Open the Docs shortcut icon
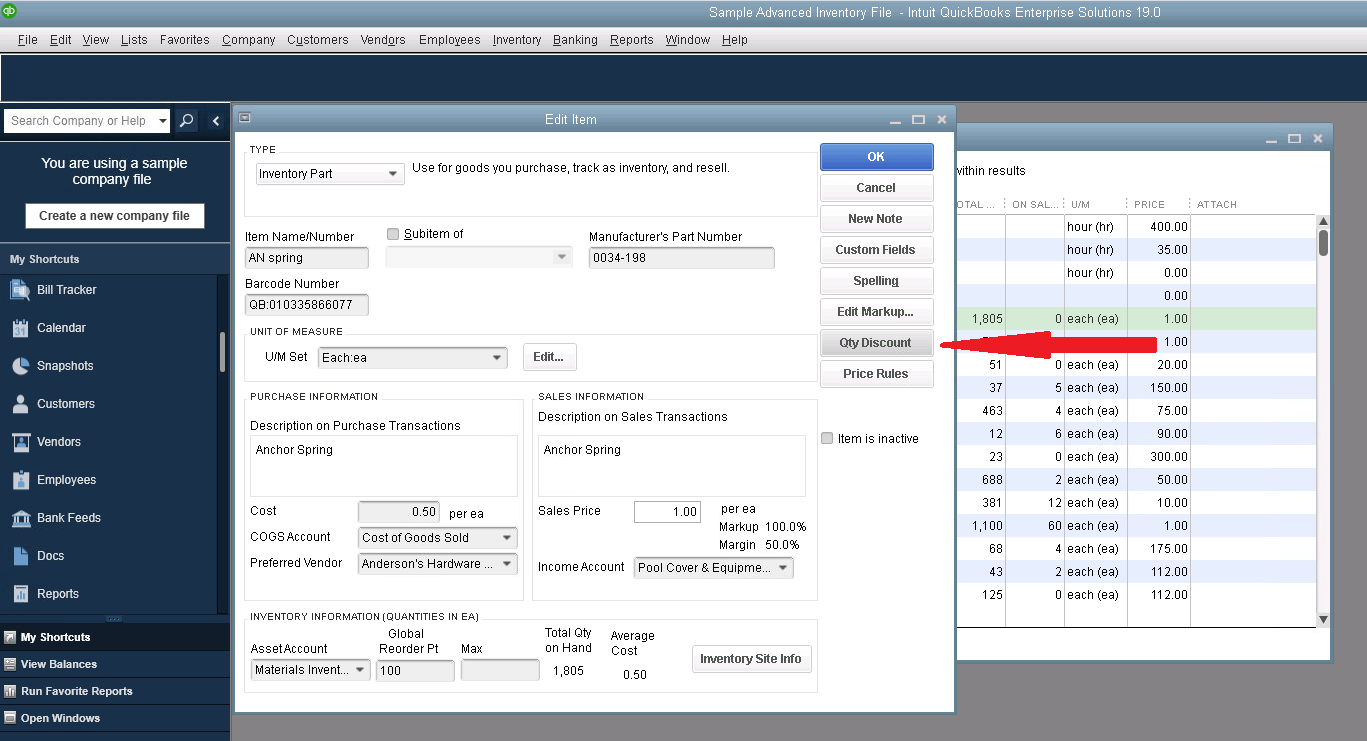Screen dimensions: 1367x741 tap(20, 556)
